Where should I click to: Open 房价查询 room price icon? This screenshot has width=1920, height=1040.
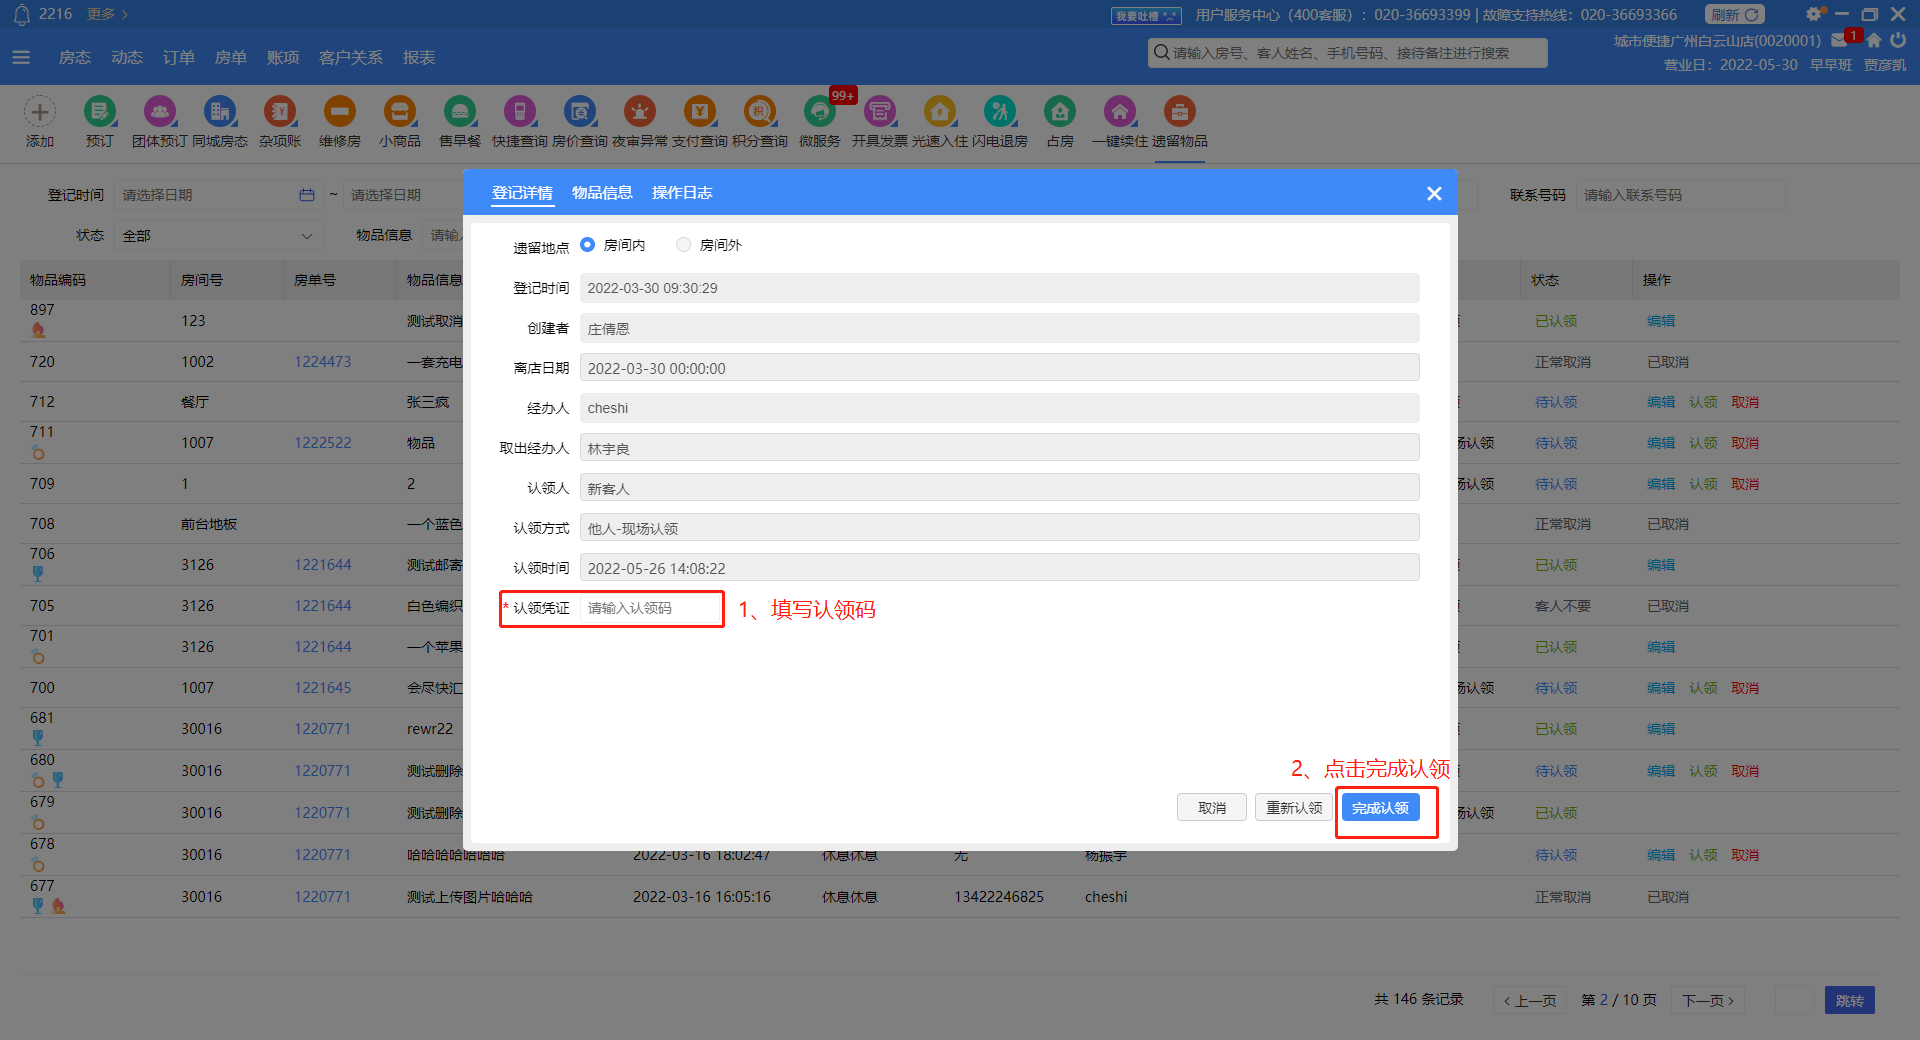click(x=580, y=112)
